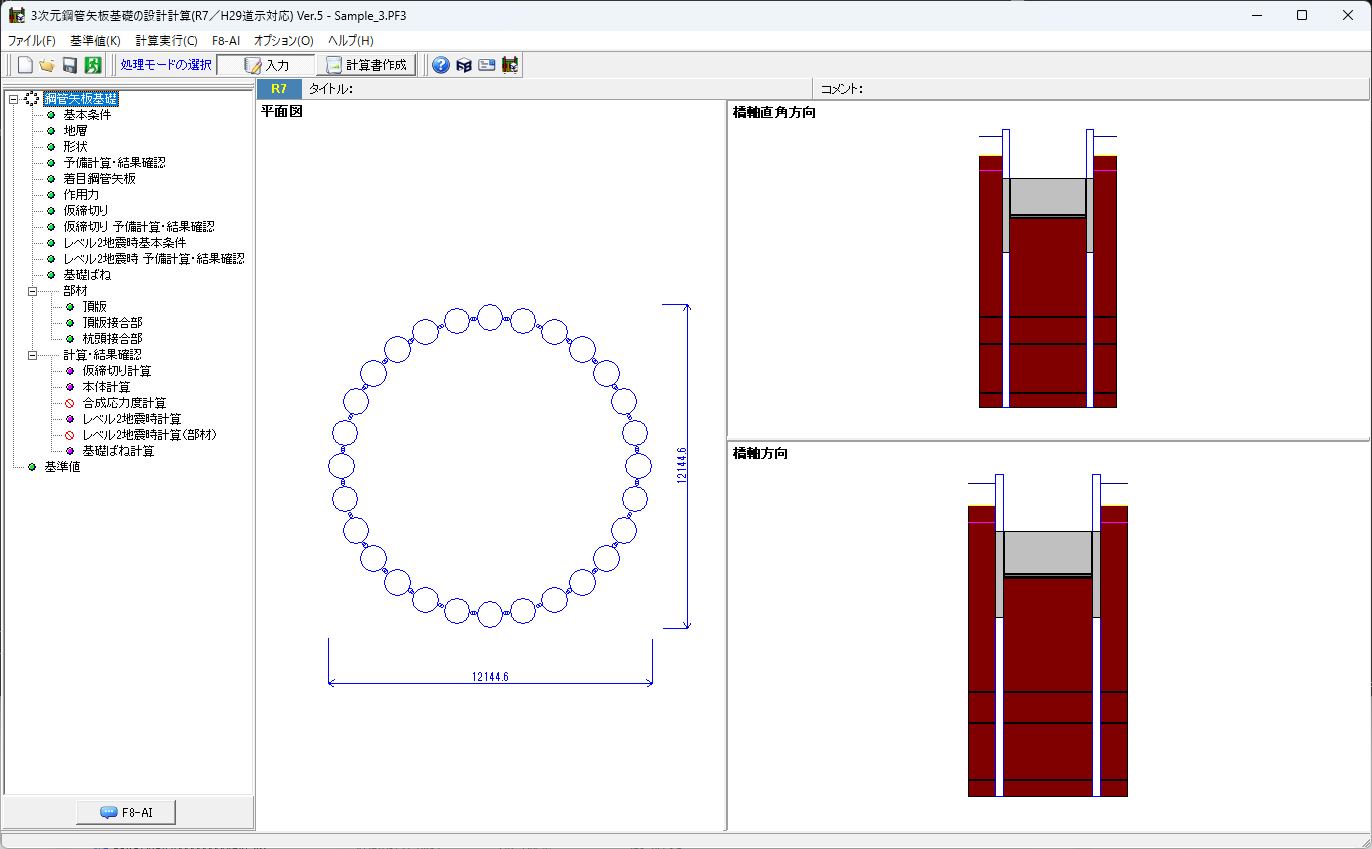
Task: Click the Open file folder icon
Action: tap(47, 65)
